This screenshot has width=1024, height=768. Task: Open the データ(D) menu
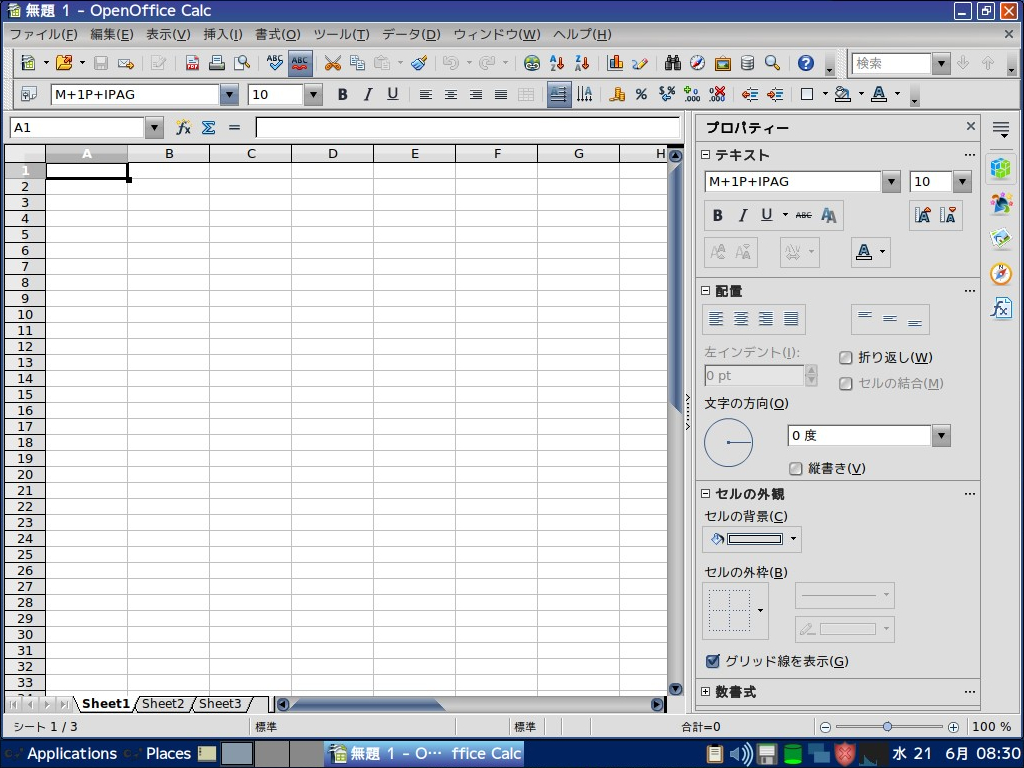(x=411, y=35)
